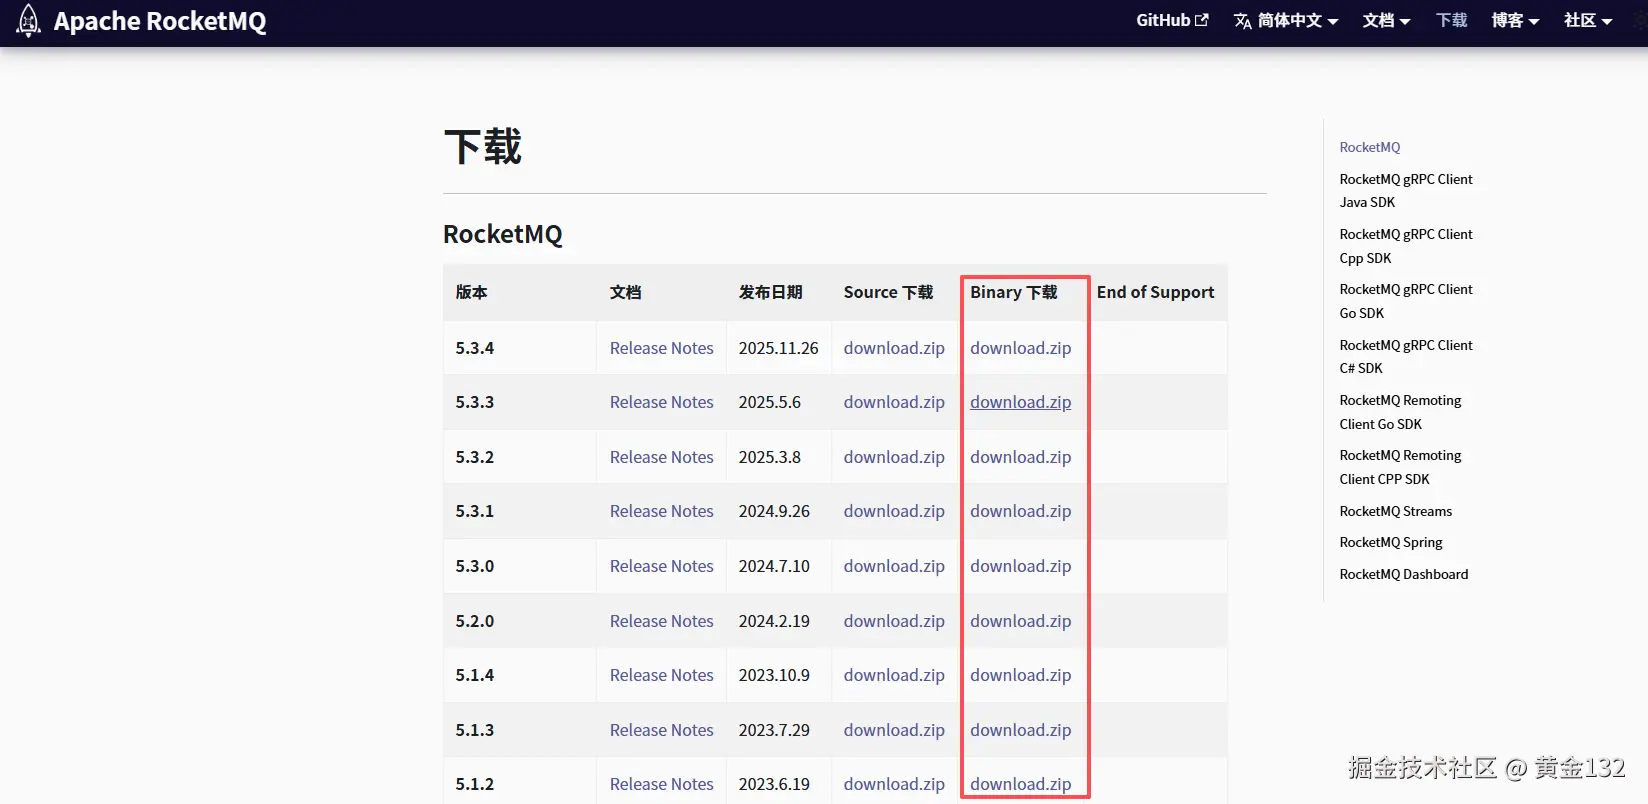Image resolution: width=1648 pixels, height=804 pixels.
Task: Go to RocketMQ Streams sidebar link
Action: click(1396, 511)
